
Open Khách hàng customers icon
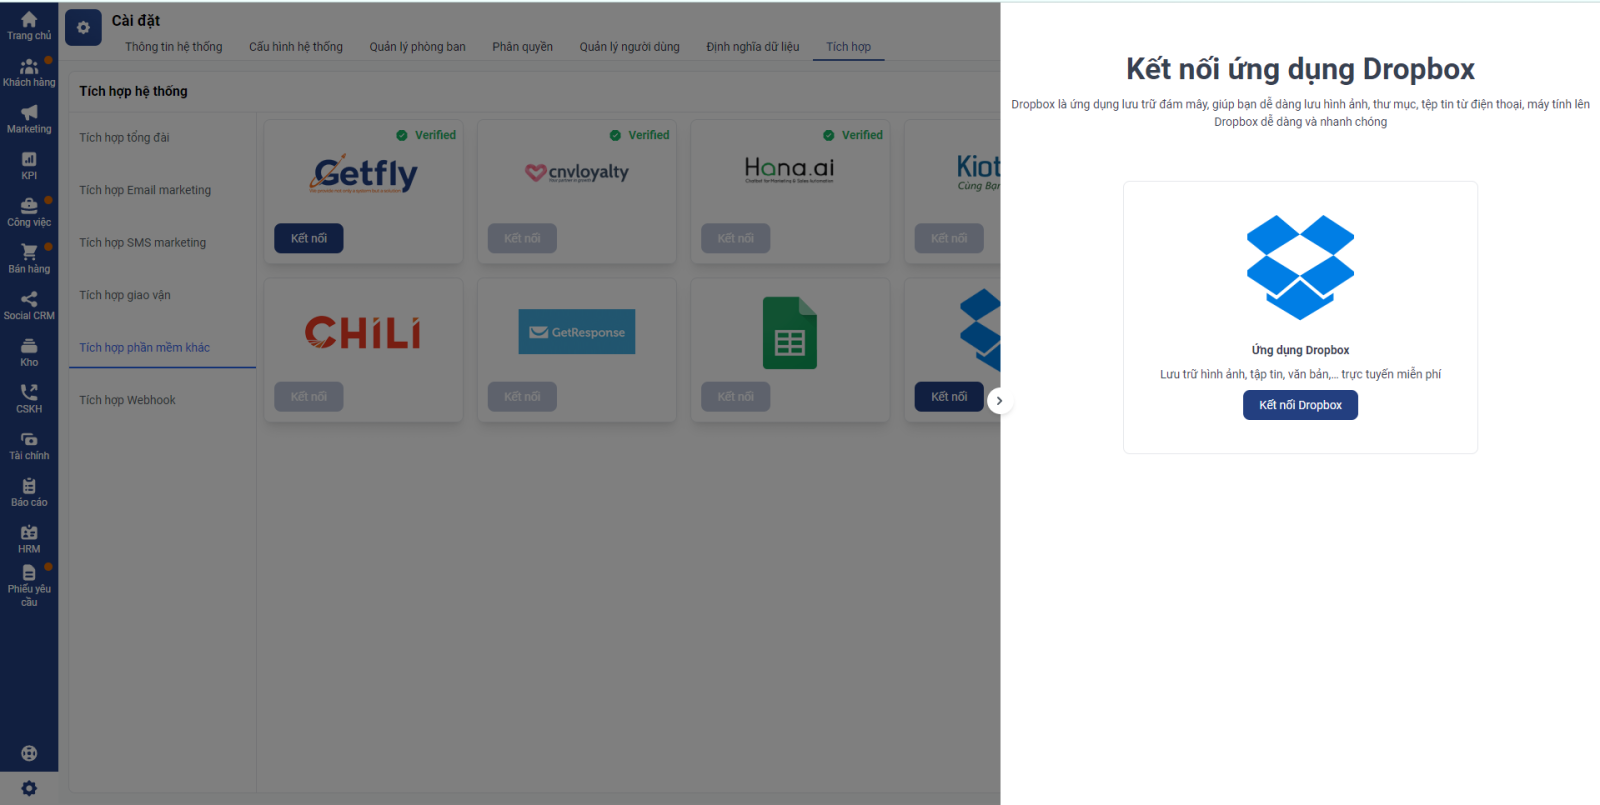[29, 67]
